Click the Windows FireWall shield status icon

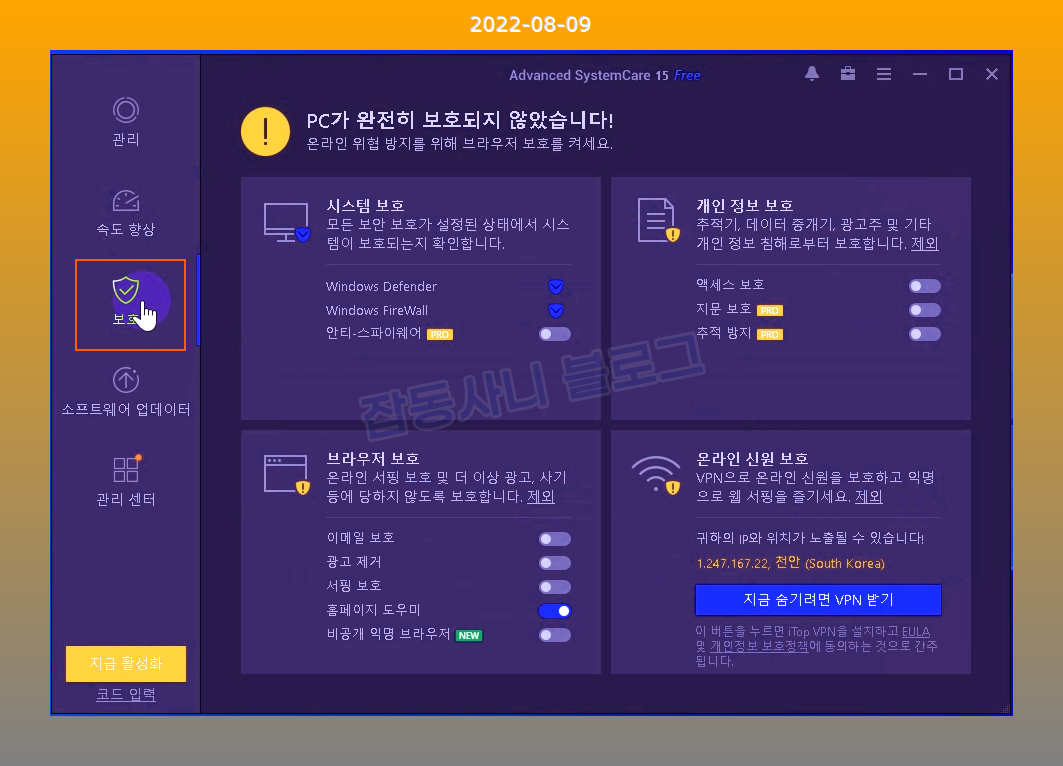(556, 310)
